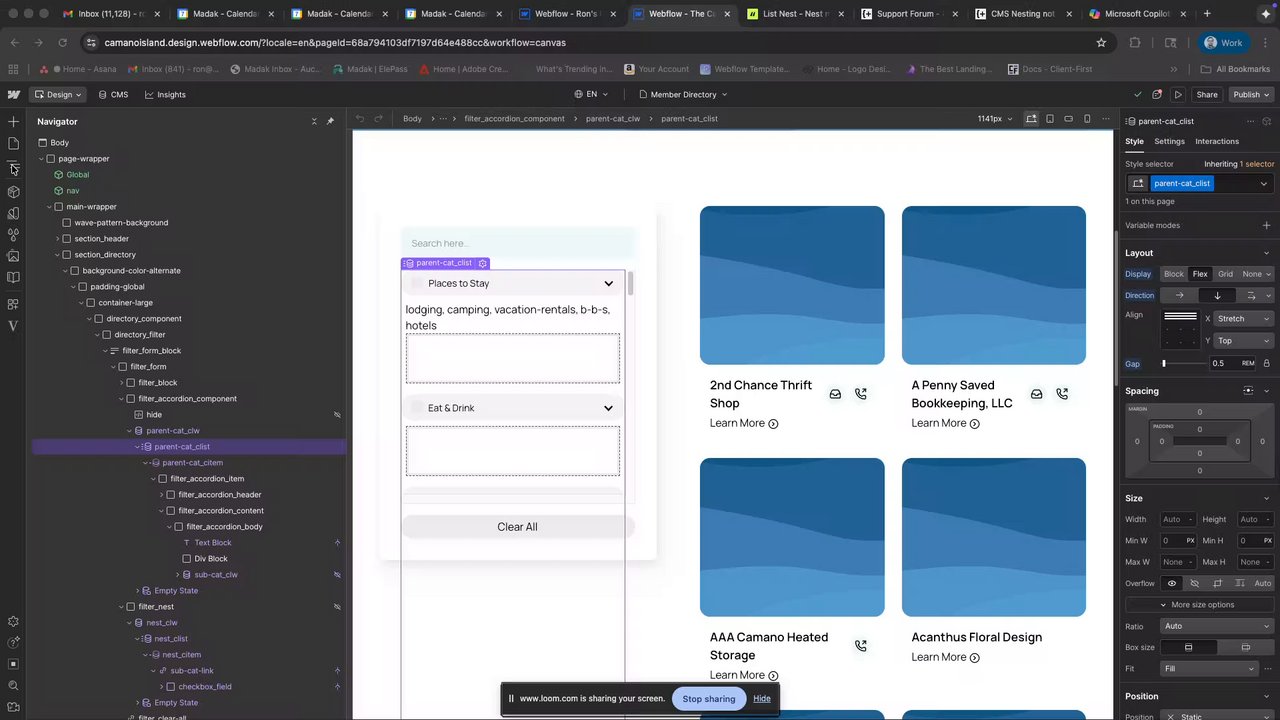Click the bookmark star in address bar
The image size is (1280, 720).
pos(1101,43)
